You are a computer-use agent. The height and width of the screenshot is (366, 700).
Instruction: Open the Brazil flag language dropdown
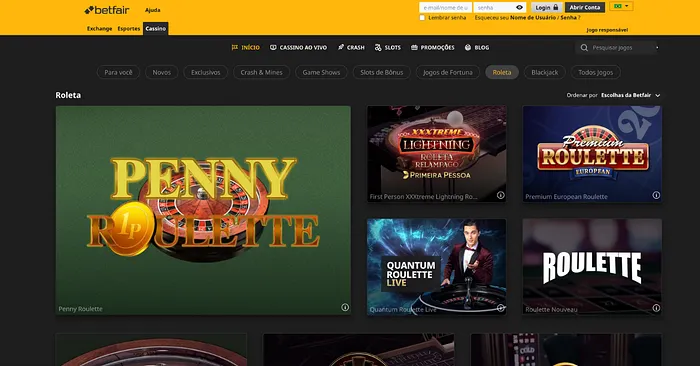pyautogui.click(x=621, y=6)
